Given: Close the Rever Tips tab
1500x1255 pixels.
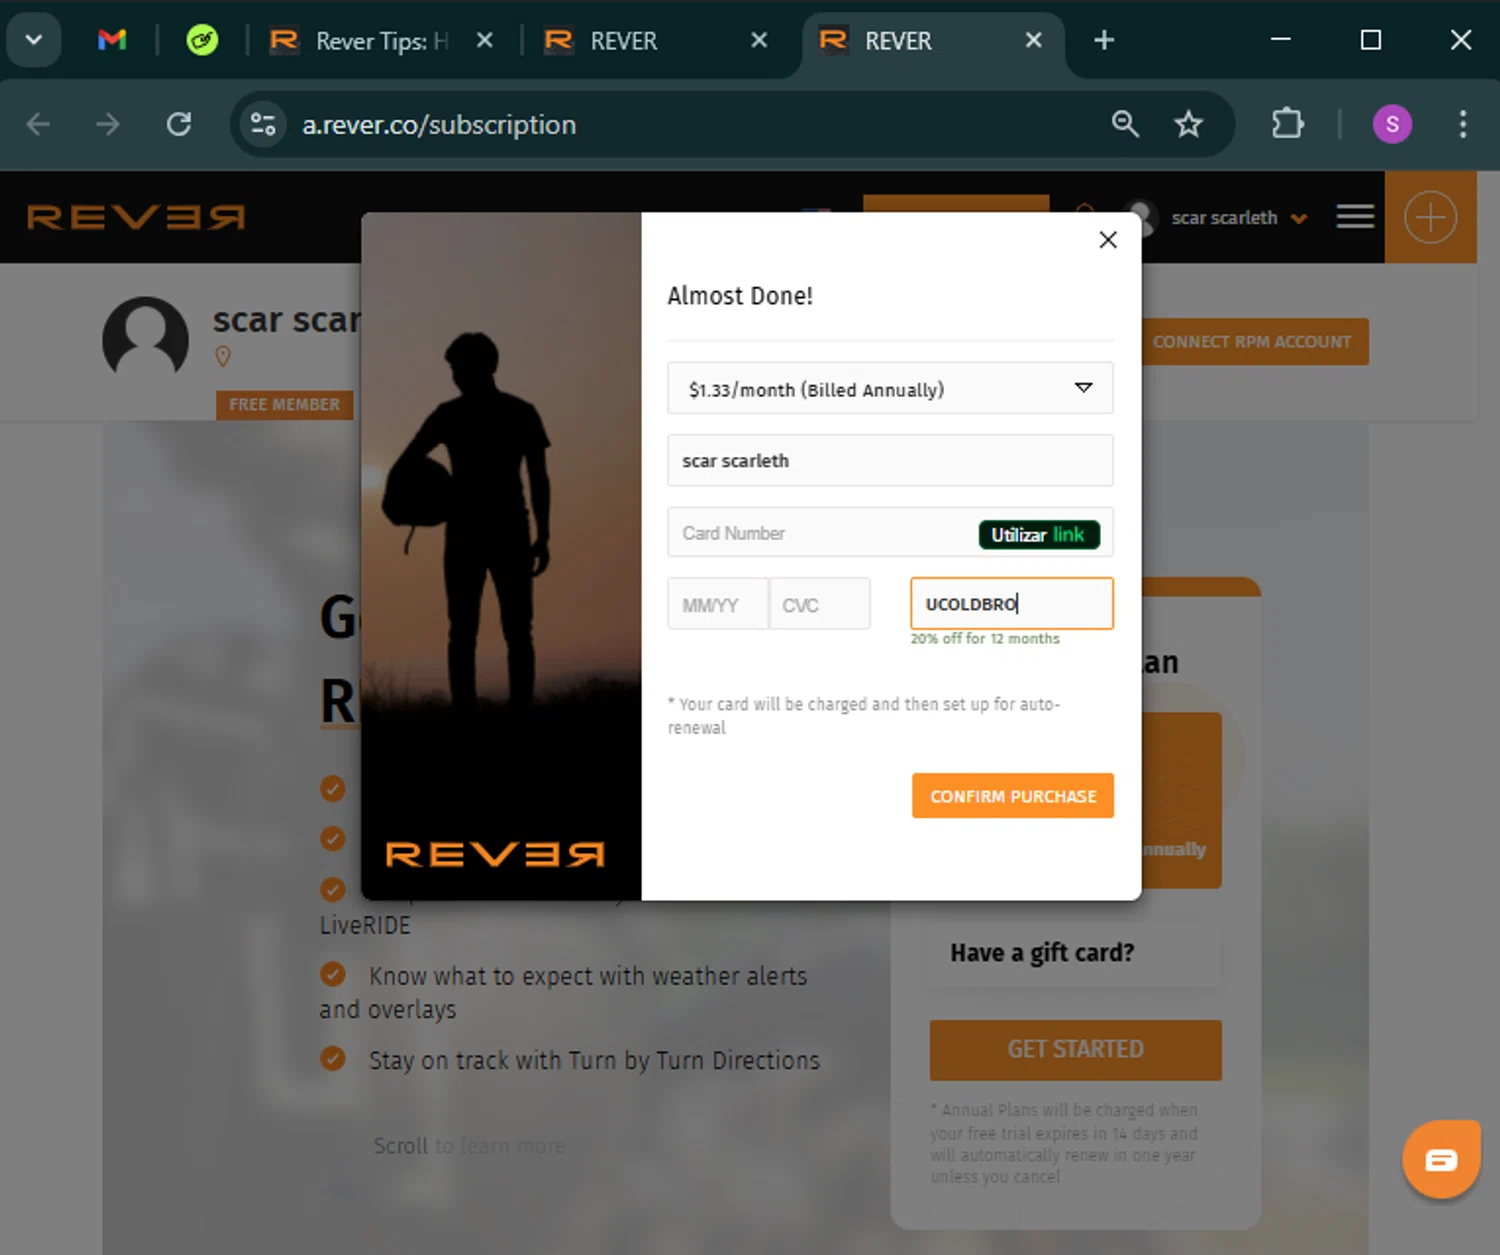Looking at the screenshot, I should (485, 40).
